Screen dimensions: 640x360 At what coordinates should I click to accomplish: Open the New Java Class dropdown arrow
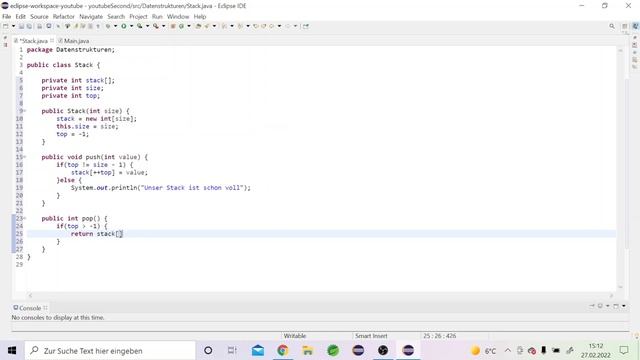(x=189, y=26)
